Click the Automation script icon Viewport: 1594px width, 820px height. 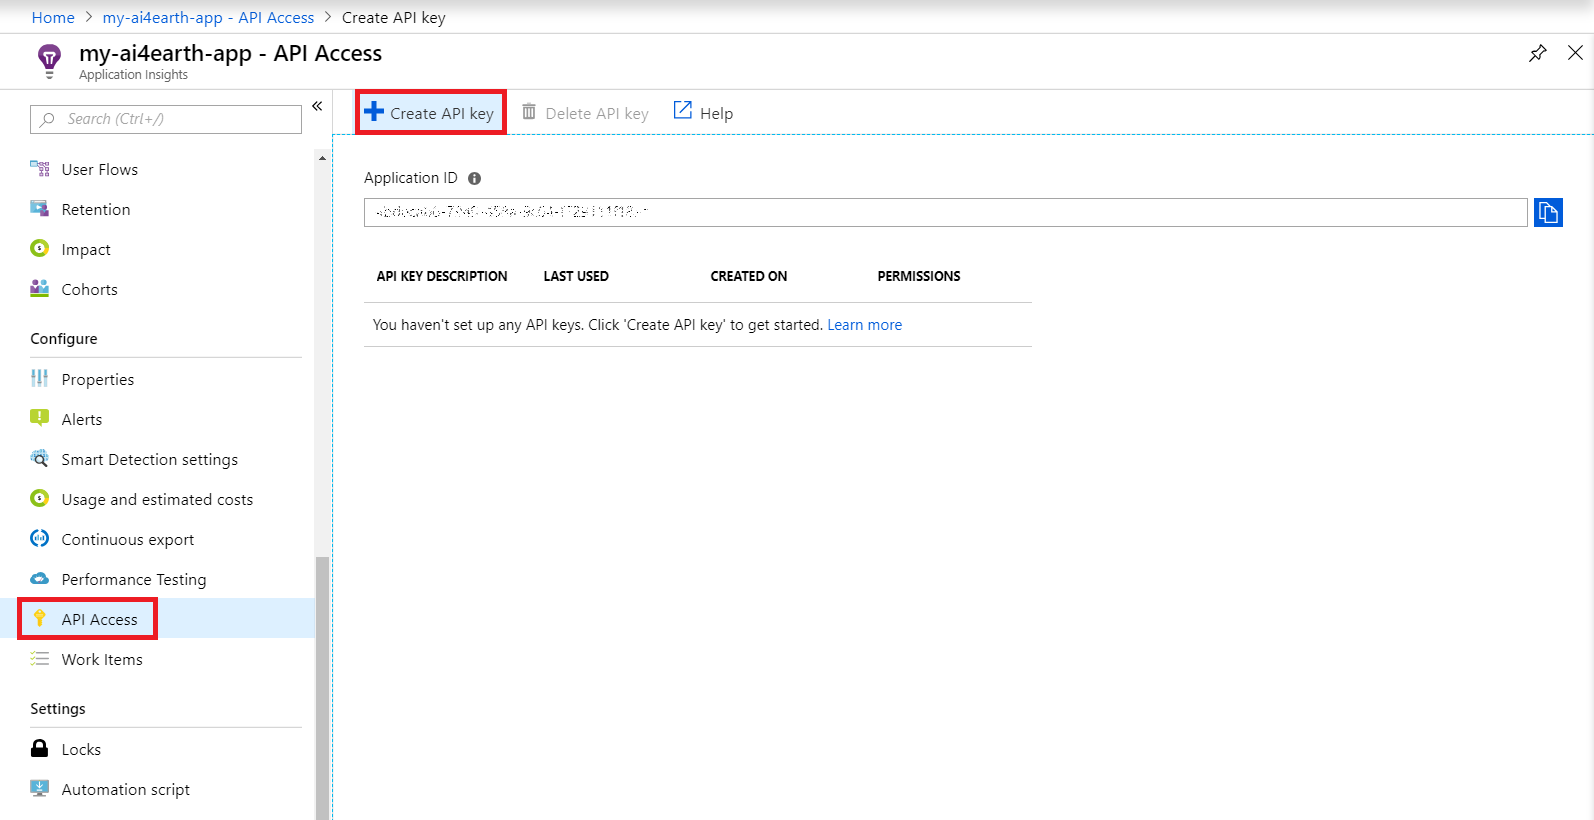(x=40, y=789)
